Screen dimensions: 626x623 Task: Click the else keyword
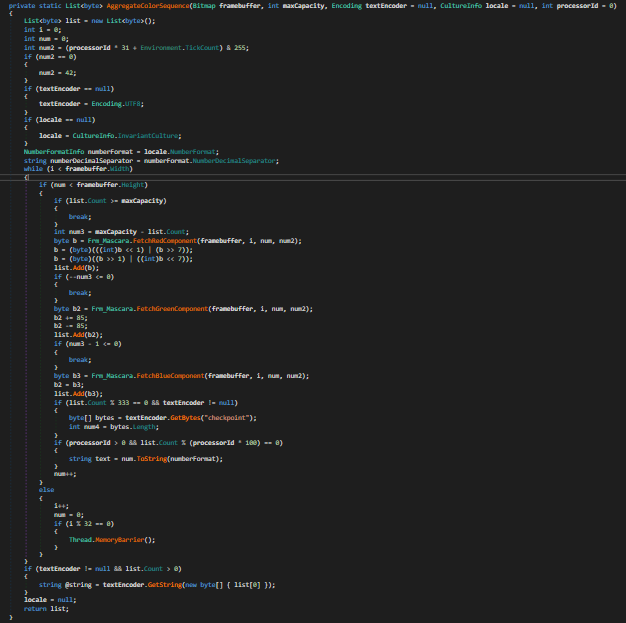(46, 490)
